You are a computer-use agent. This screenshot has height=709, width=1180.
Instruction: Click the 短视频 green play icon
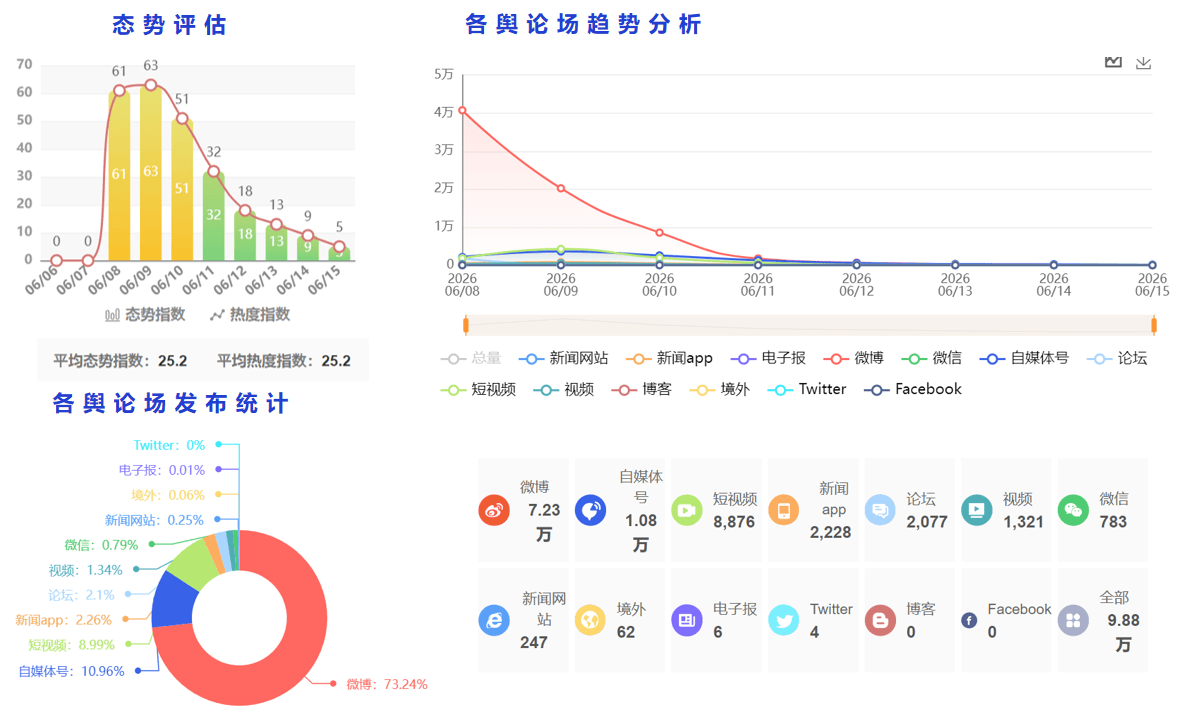coord(686,510)
